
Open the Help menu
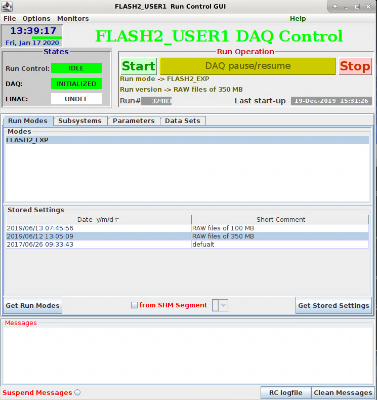(298, 19)
